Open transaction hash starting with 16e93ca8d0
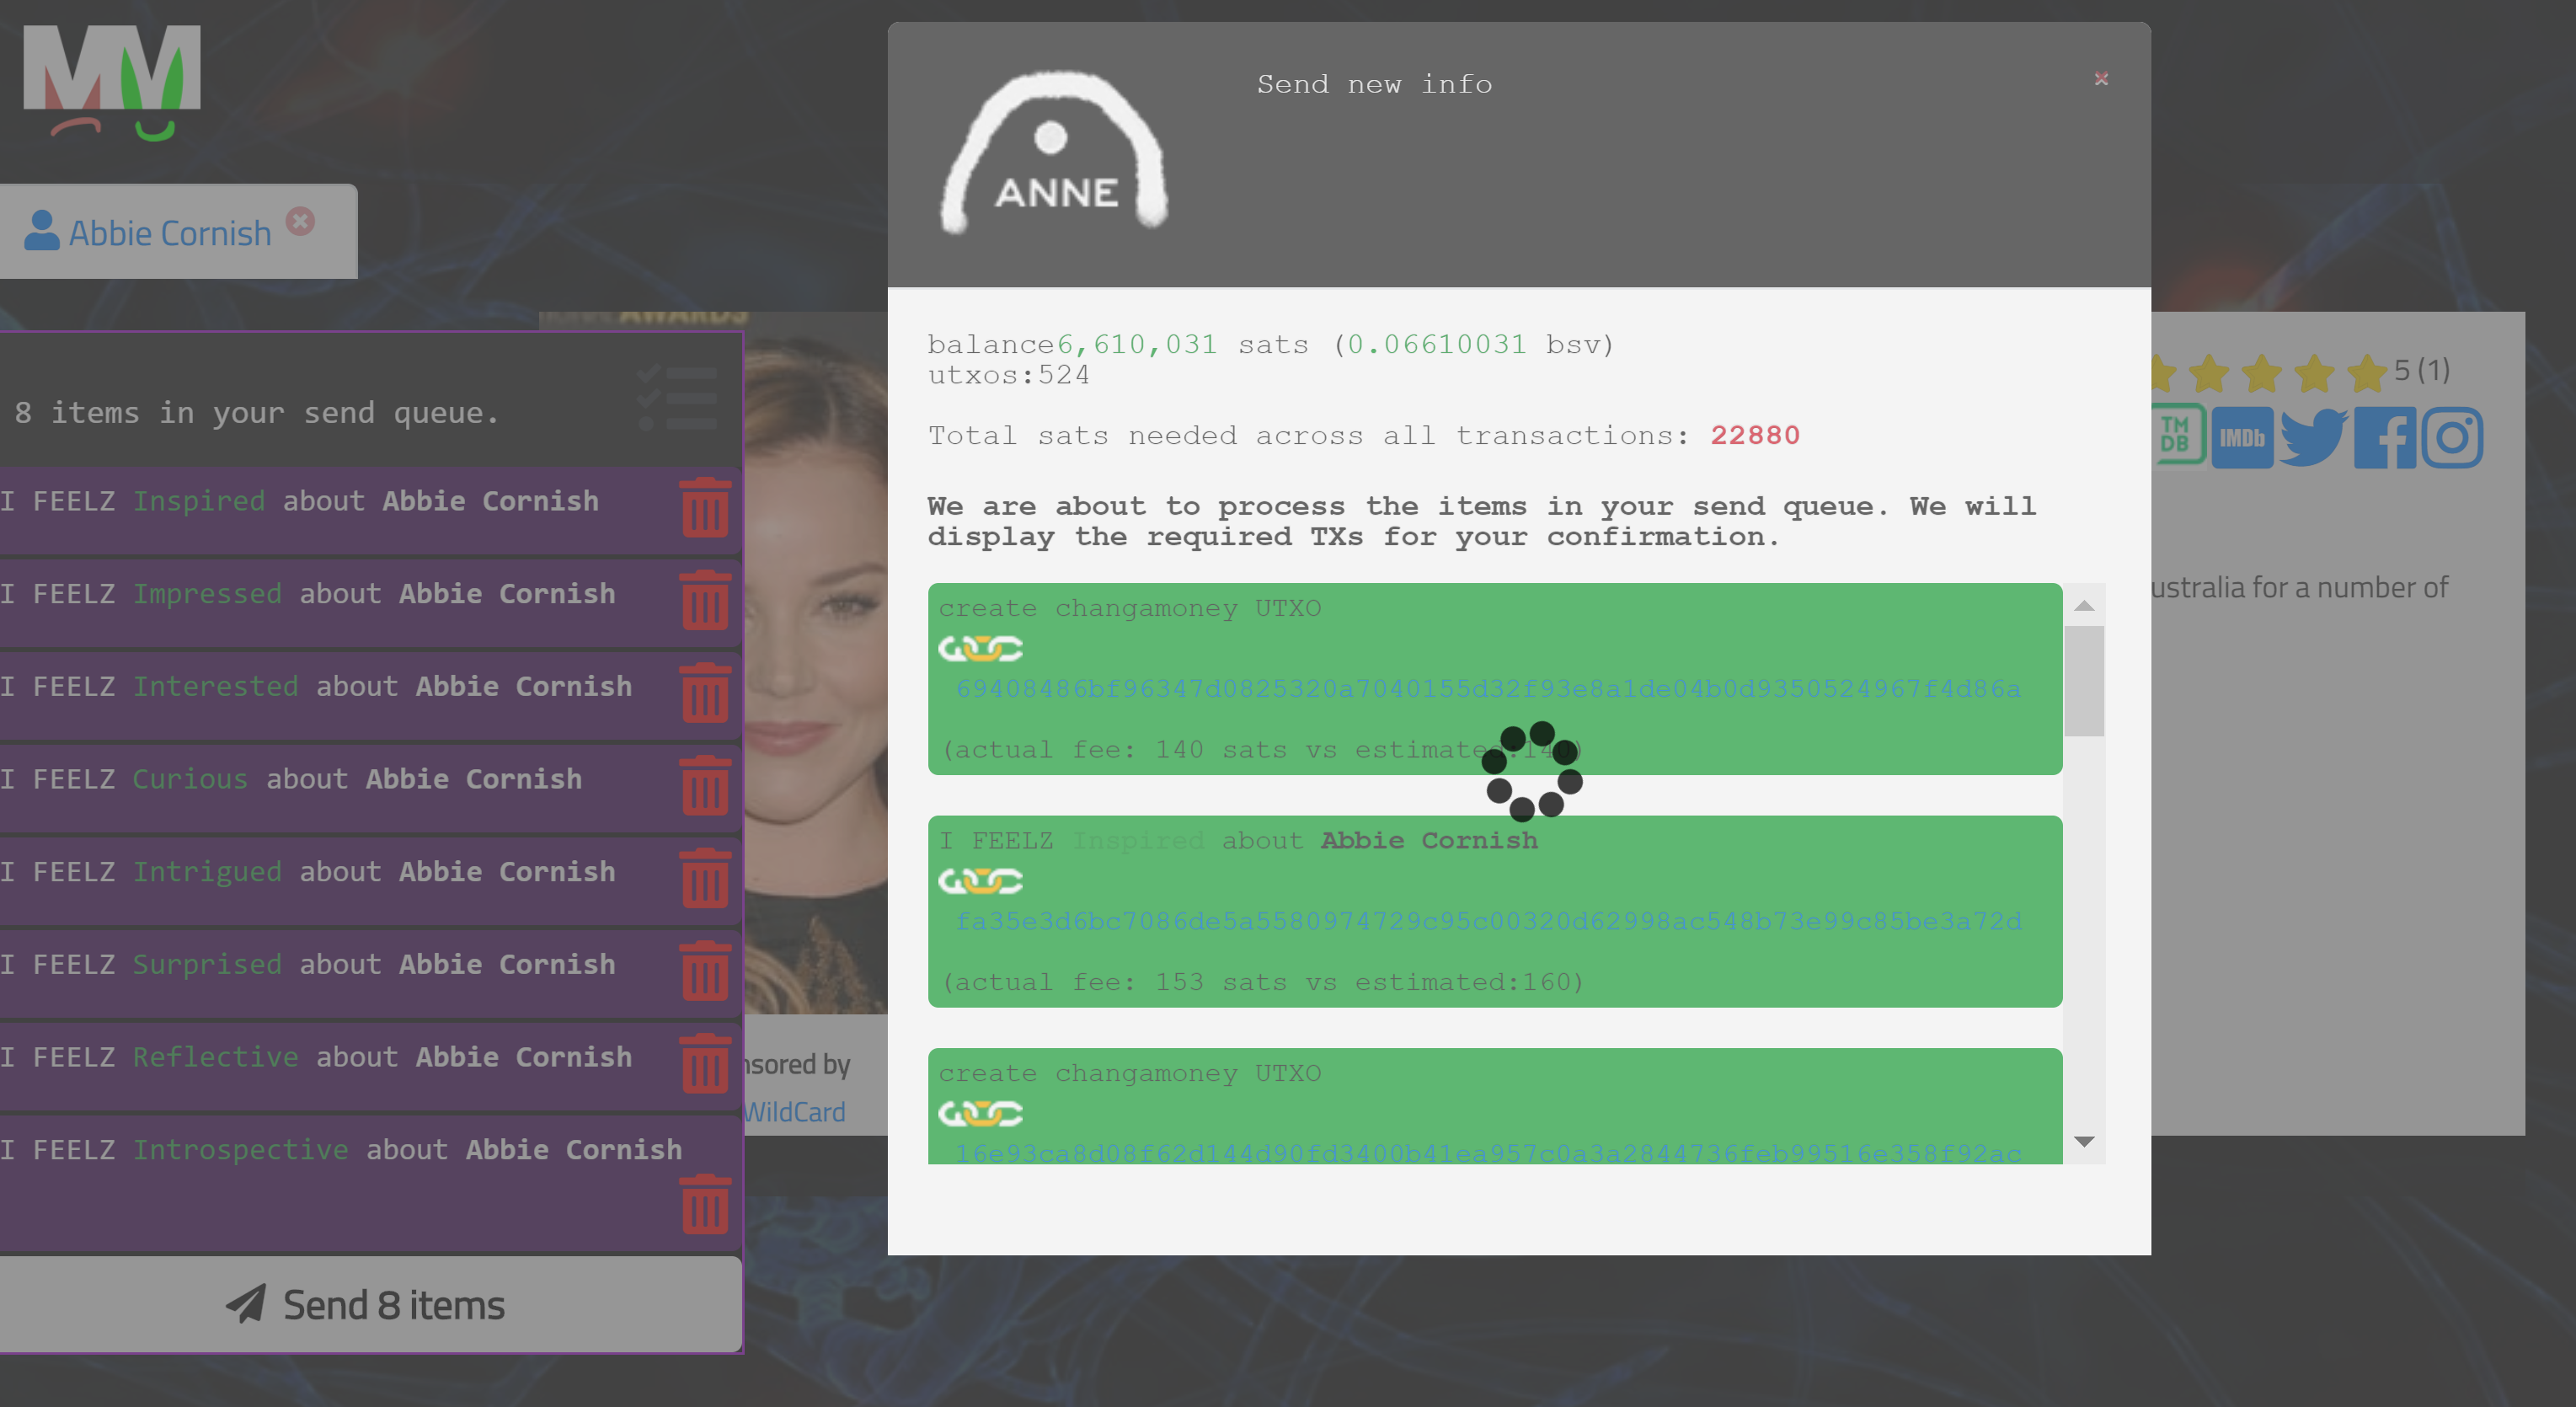 point(1488,1152)
